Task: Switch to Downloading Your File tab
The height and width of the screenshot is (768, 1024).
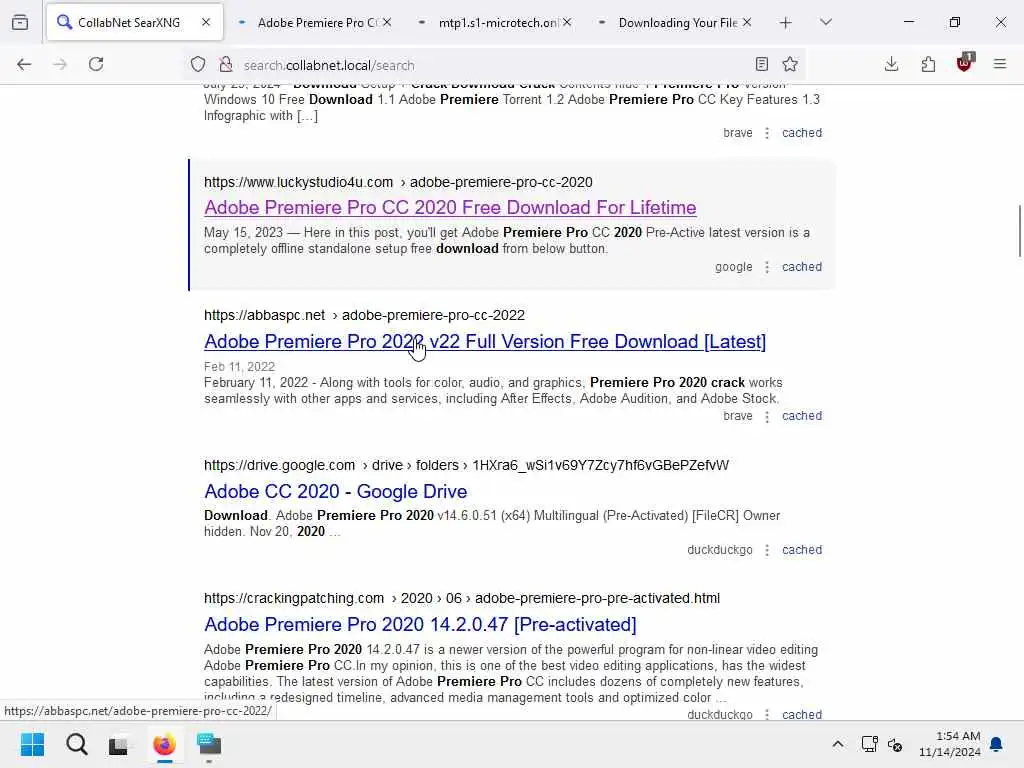Action: point(675,23)
